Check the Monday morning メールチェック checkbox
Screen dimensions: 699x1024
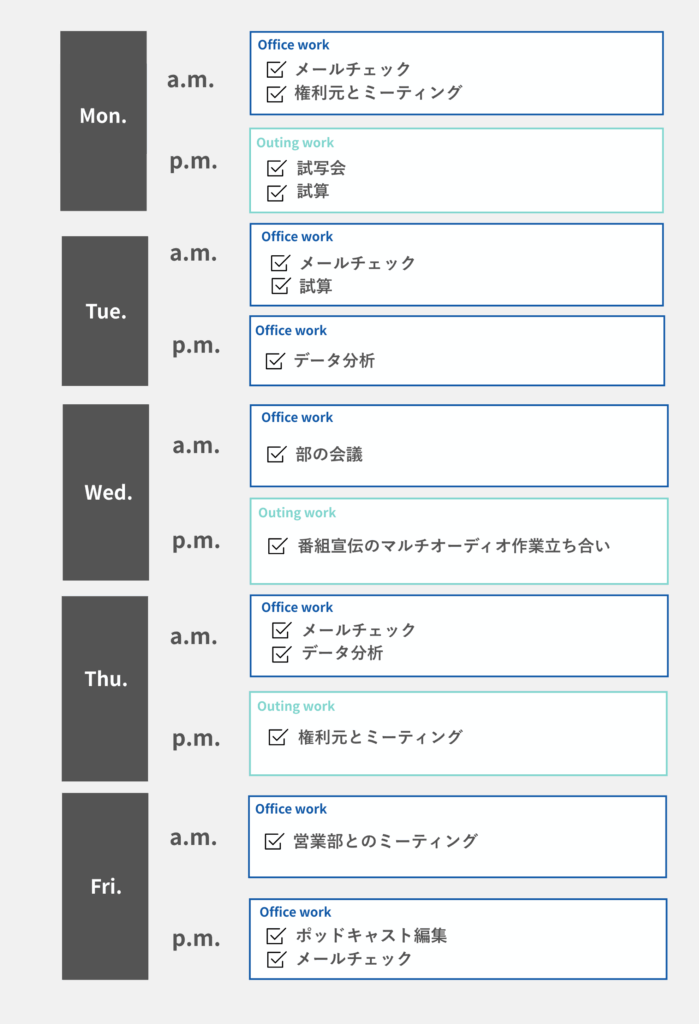(x=276, y=70)
